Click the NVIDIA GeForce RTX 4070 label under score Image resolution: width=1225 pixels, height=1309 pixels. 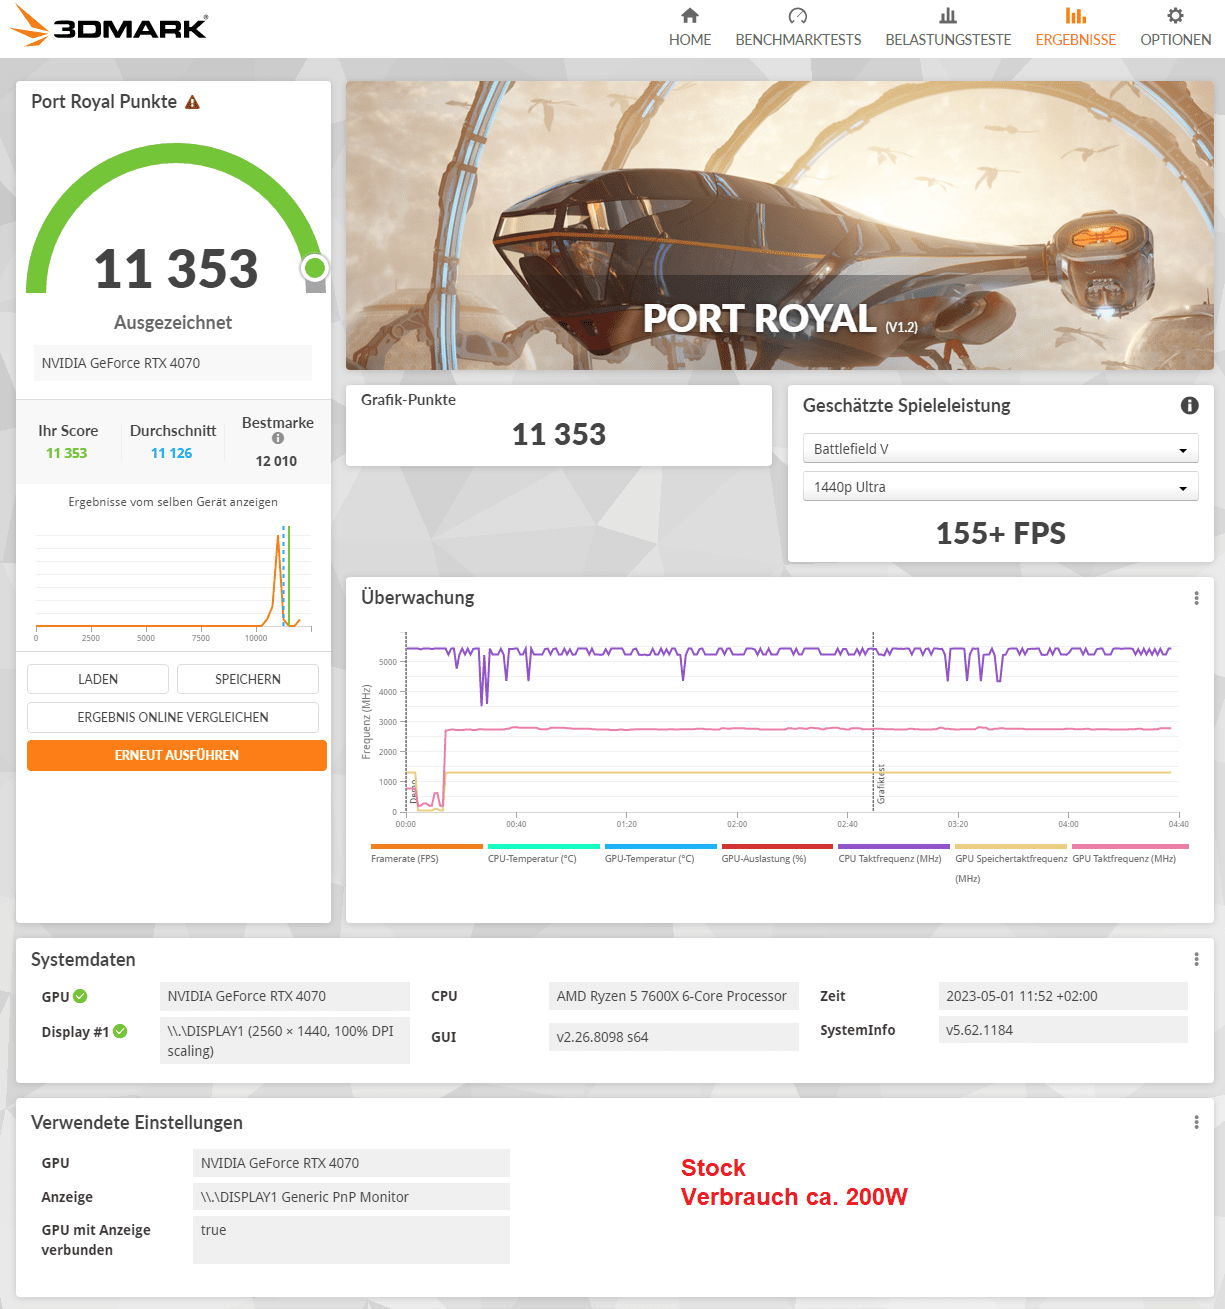pyautogui.click(x=173, y=363)
